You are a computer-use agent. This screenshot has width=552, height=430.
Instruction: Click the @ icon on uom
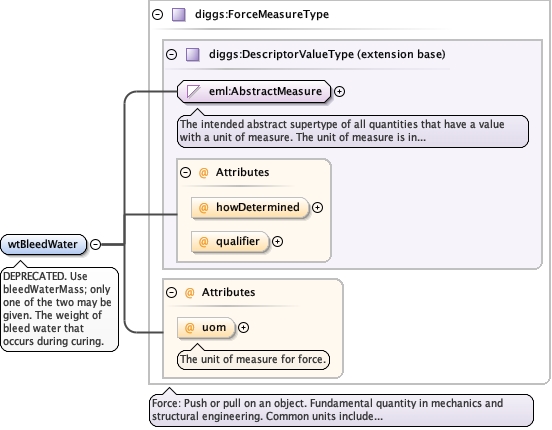(x=189, y=328)
